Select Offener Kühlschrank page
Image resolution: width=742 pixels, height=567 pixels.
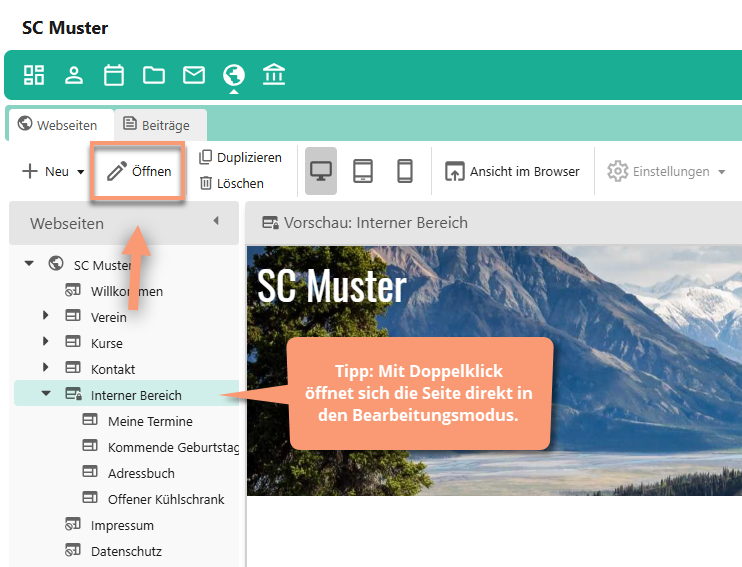click(x=166, y=499)
